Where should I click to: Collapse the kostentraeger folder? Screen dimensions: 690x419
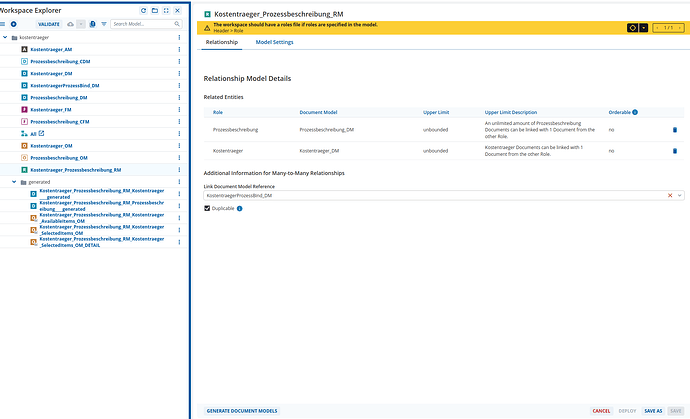[x=5, y=37]
